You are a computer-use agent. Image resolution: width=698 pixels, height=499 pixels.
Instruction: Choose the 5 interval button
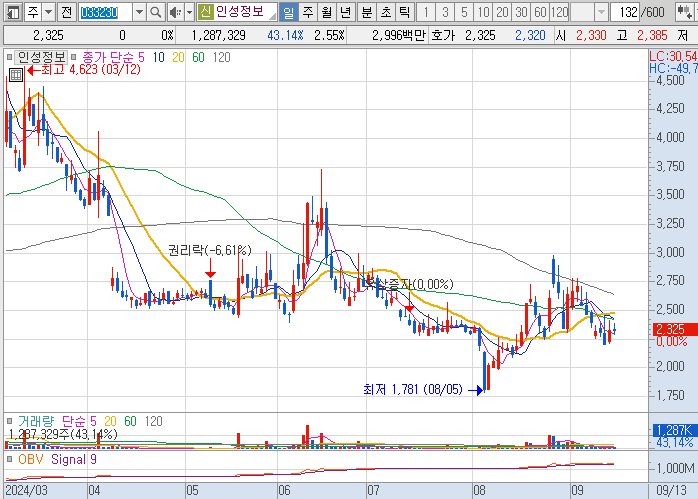[464, 12]
